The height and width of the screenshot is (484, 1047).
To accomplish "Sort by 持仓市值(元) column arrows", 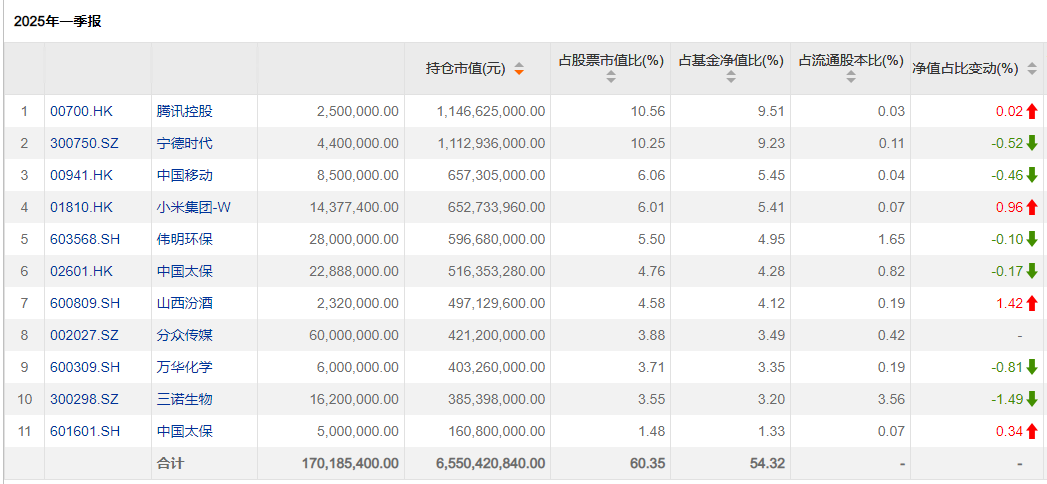I will pyautogui.click(x=519, y=69).
